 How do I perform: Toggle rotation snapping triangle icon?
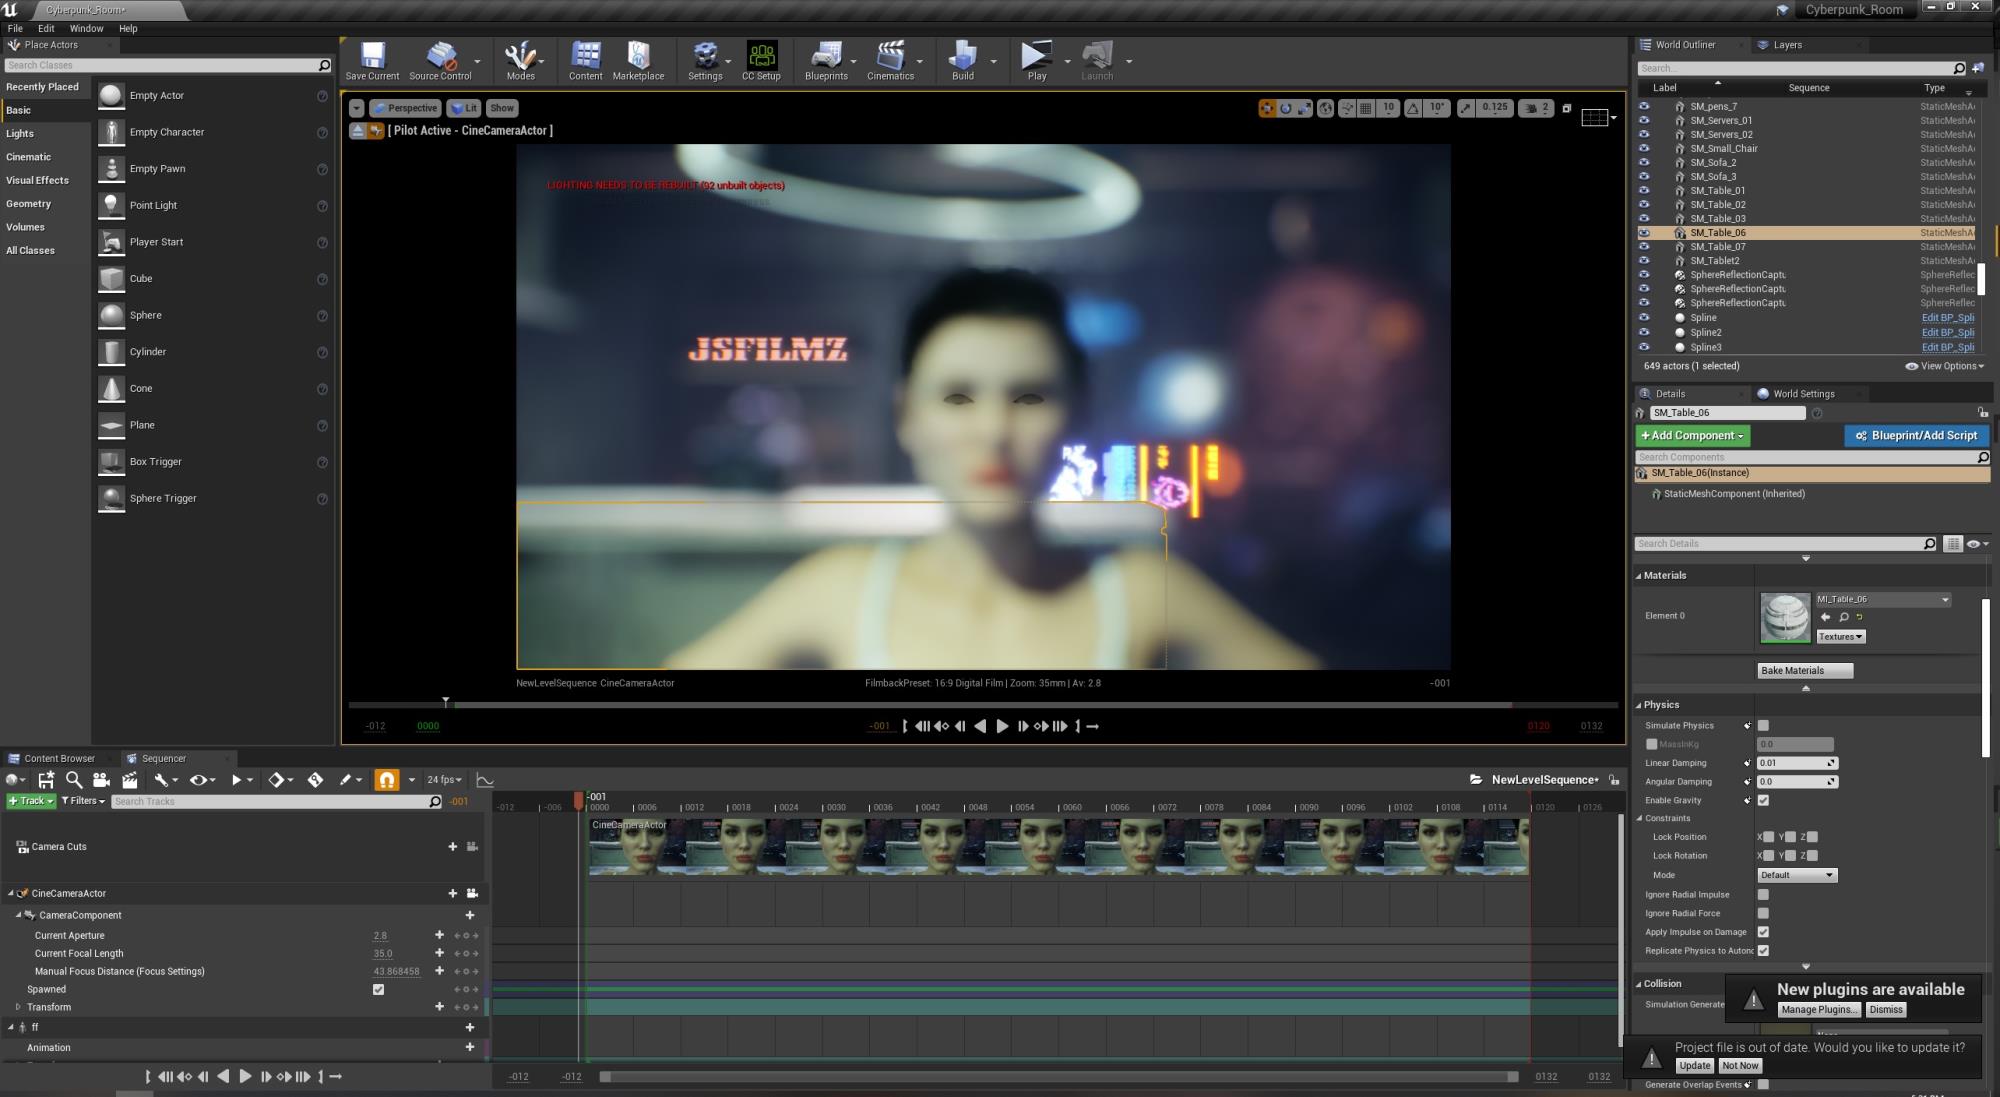coord(1413,108)
